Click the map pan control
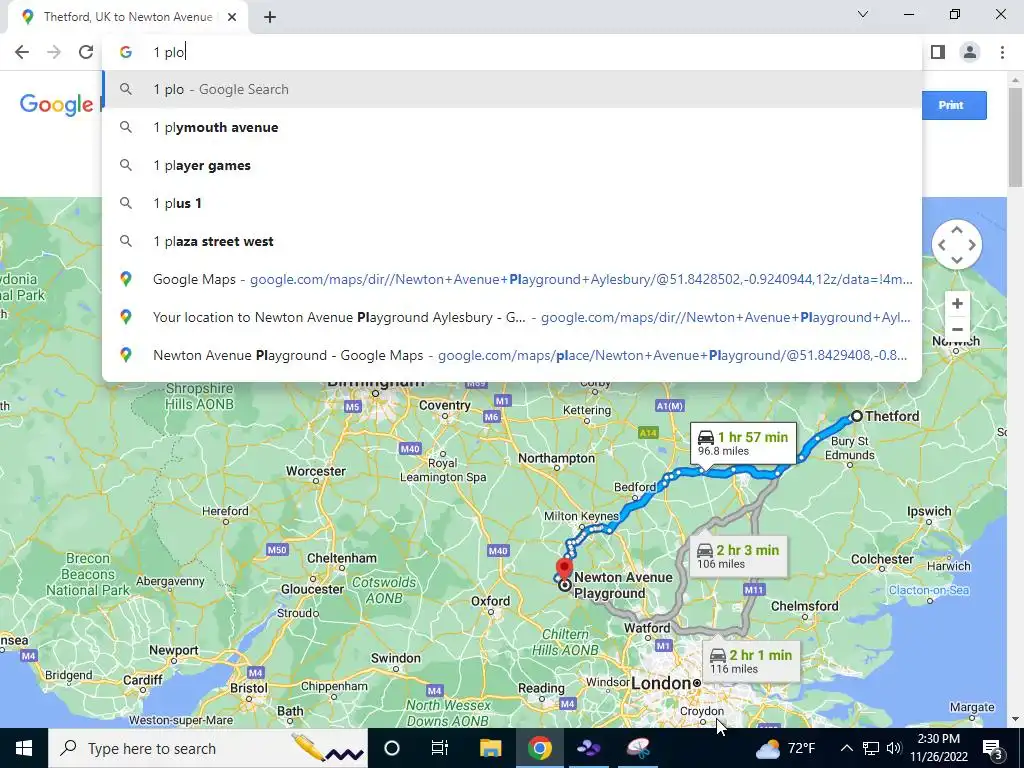Screen dimensions: 1024x768 (957, 245)
